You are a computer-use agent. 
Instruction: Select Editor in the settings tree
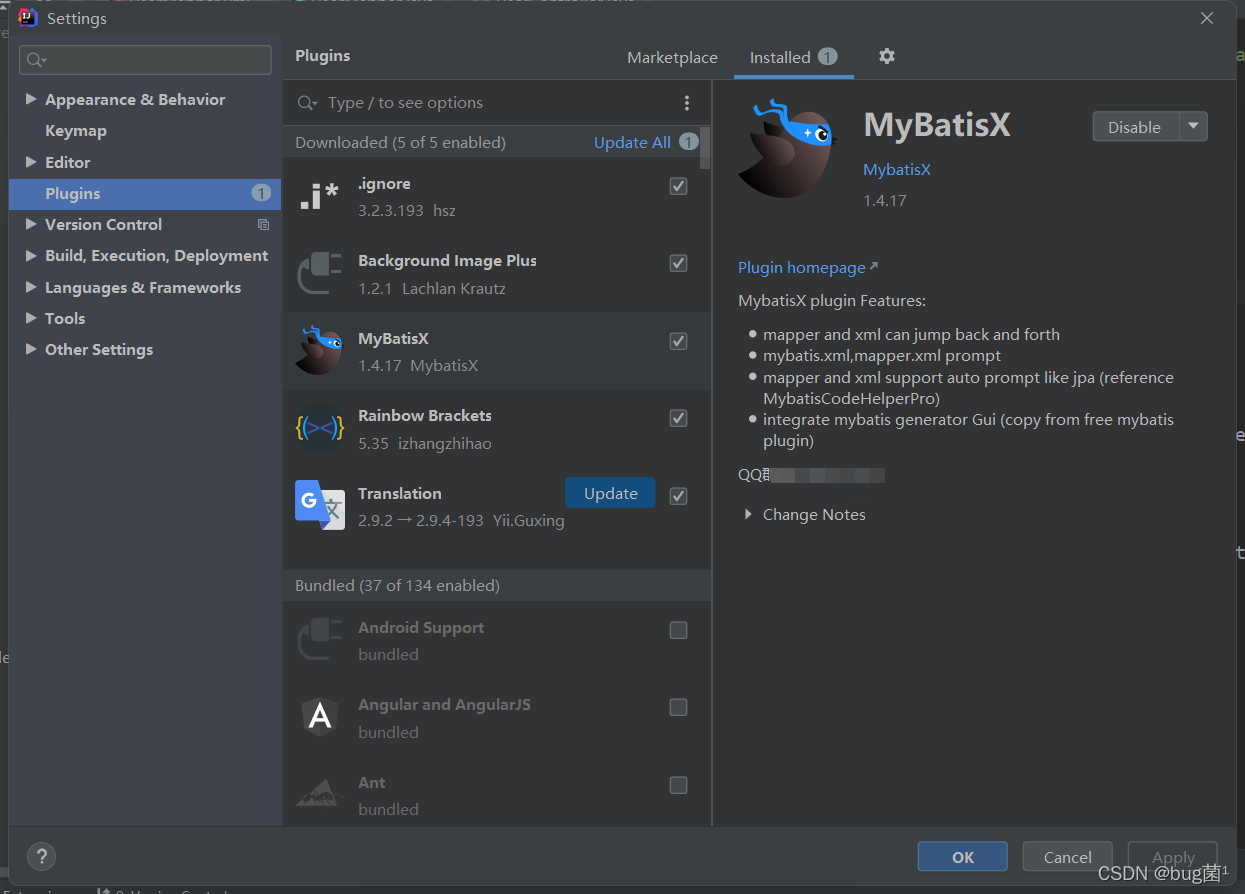pyautogui.click(x=68, y=162)
